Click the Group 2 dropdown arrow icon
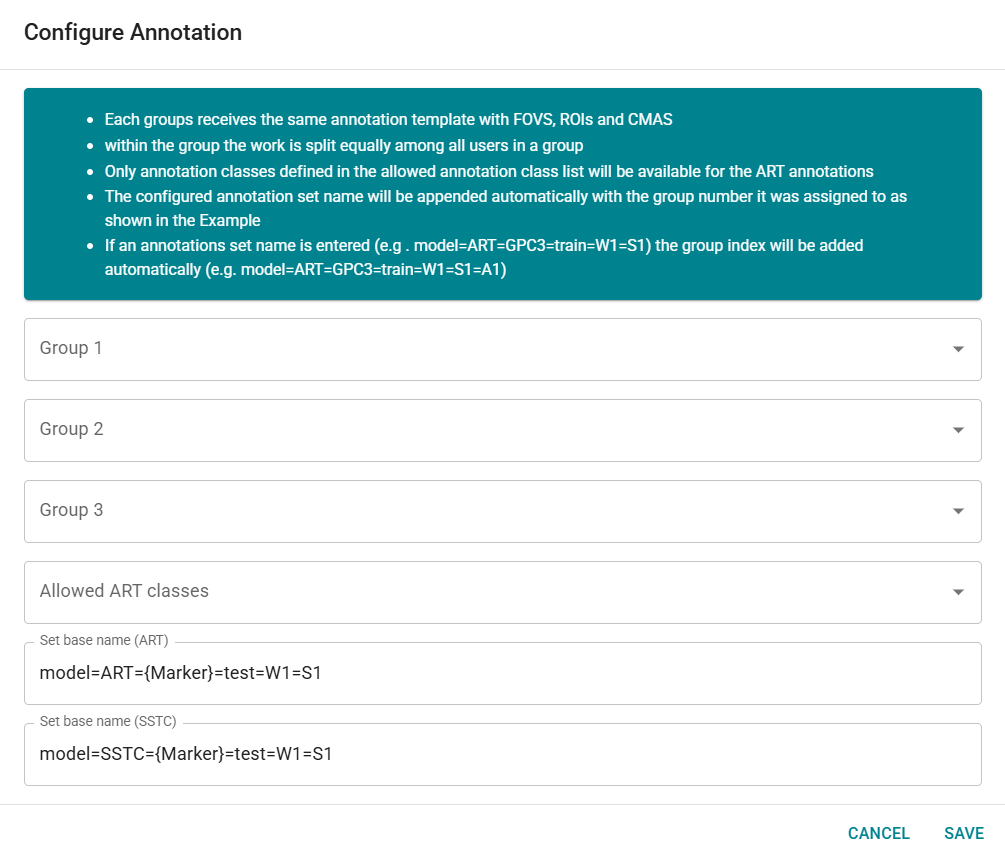The image size is (1005, 860). [958, 430]
